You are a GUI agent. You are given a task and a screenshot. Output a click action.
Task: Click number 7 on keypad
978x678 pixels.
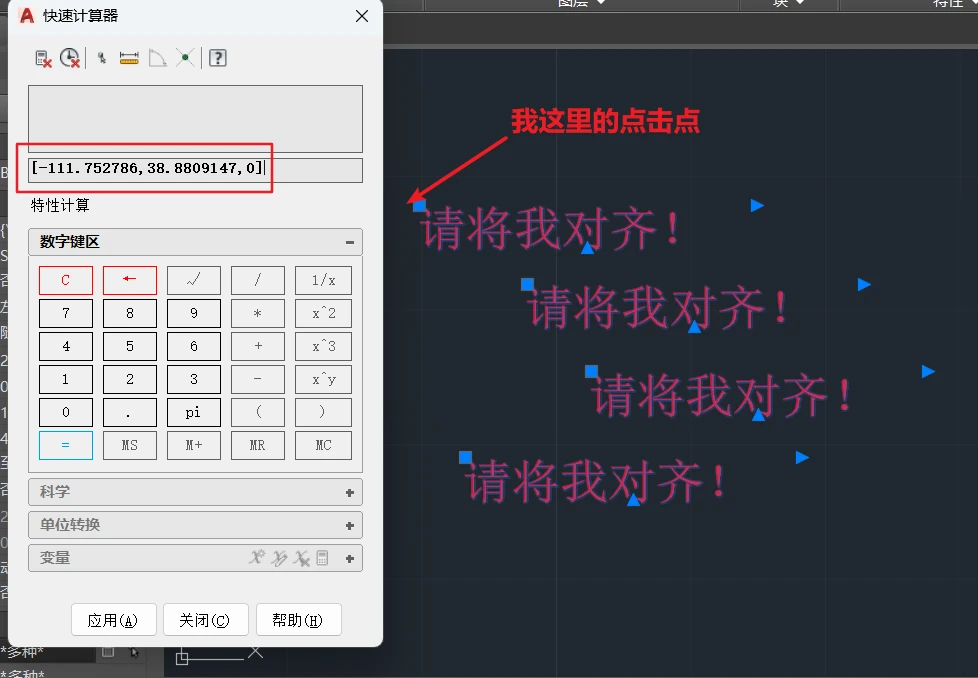(x=65, y=313)
